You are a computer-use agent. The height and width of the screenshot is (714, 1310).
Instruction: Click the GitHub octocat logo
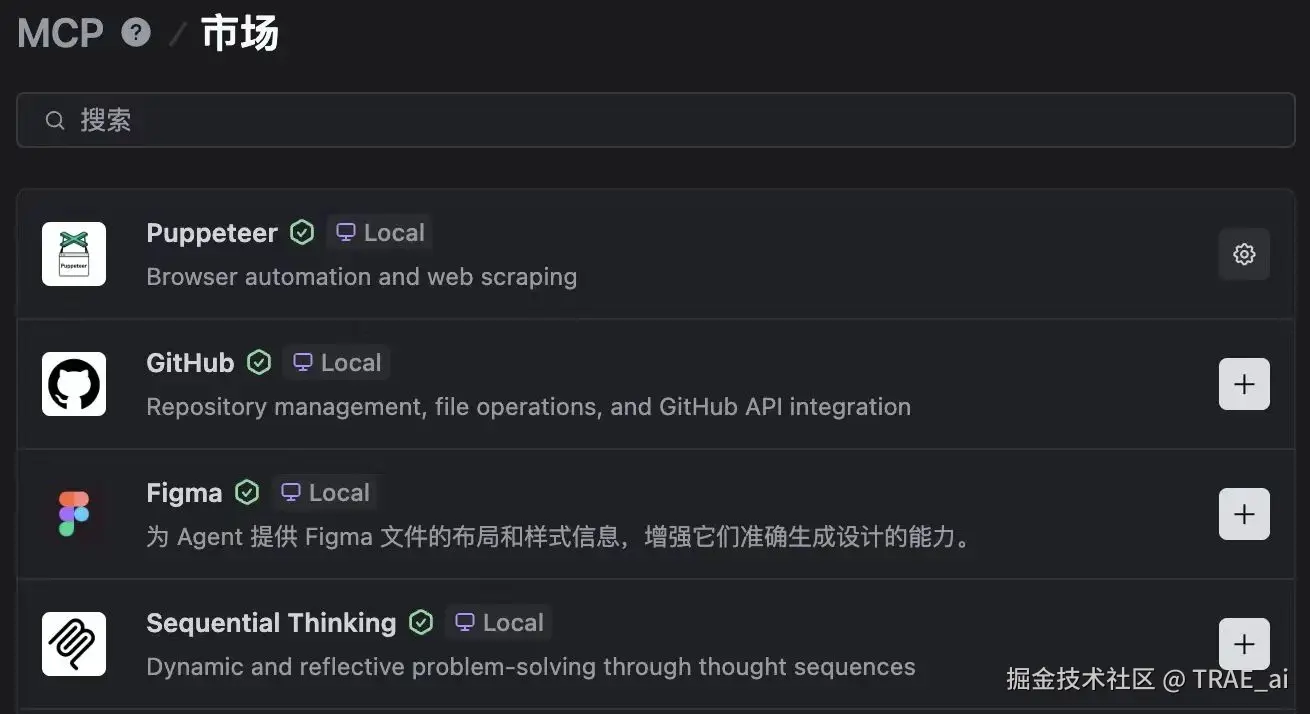[x=74, y=384]
